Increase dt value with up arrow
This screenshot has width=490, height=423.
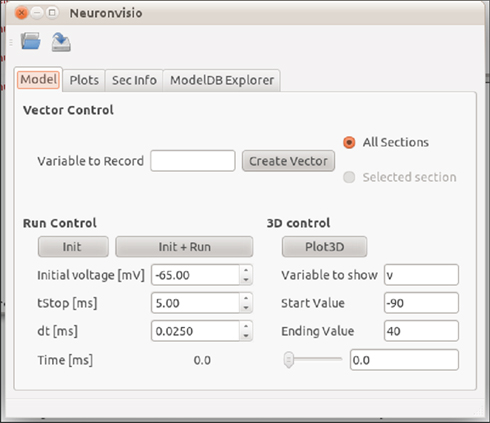tap(246, 327)
